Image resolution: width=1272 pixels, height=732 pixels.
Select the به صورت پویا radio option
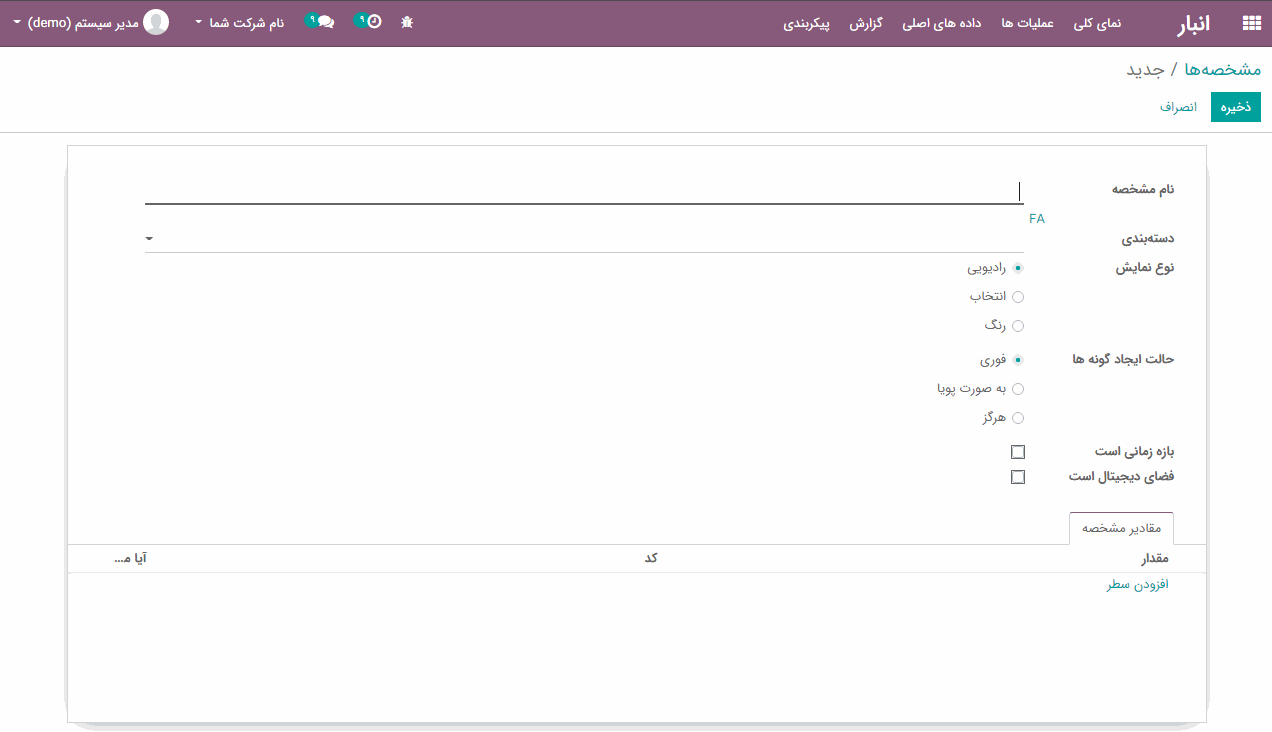pos(1018,389)
